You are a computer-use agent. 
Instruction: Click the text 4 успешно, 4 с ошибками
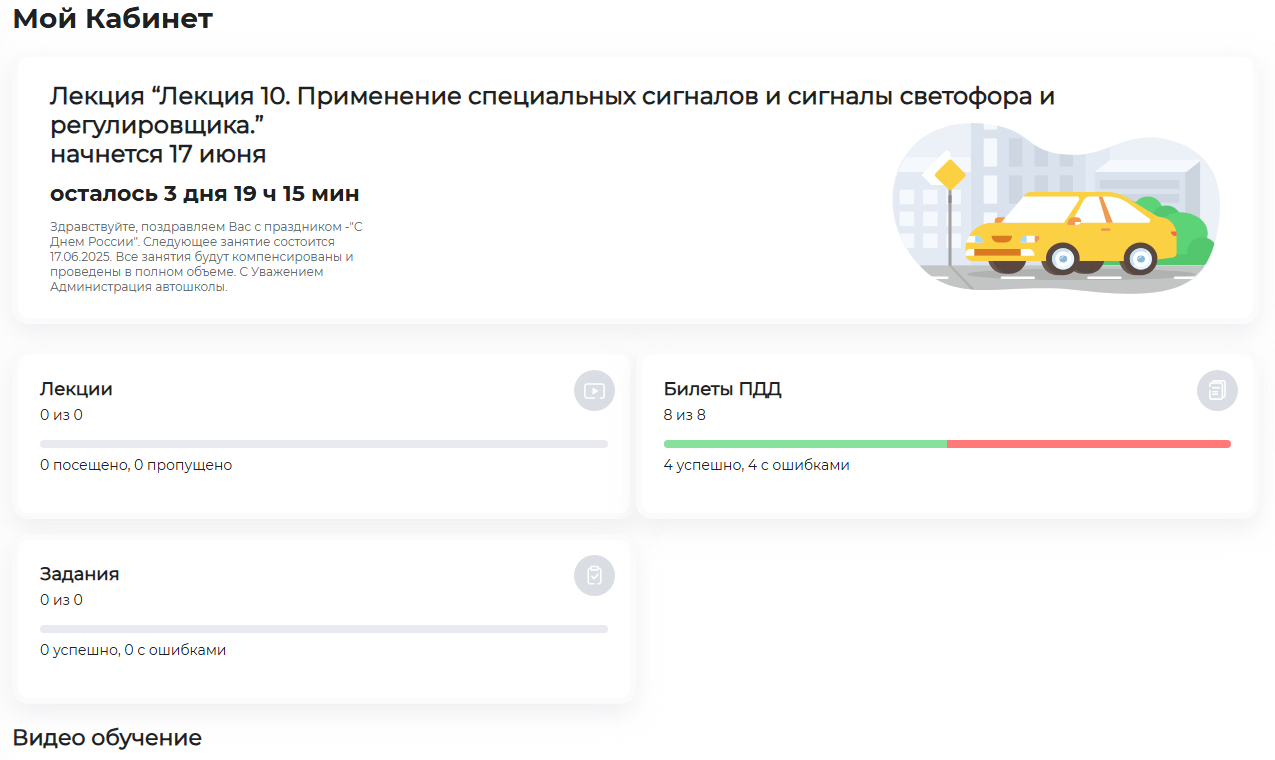(x=757, y=465)
